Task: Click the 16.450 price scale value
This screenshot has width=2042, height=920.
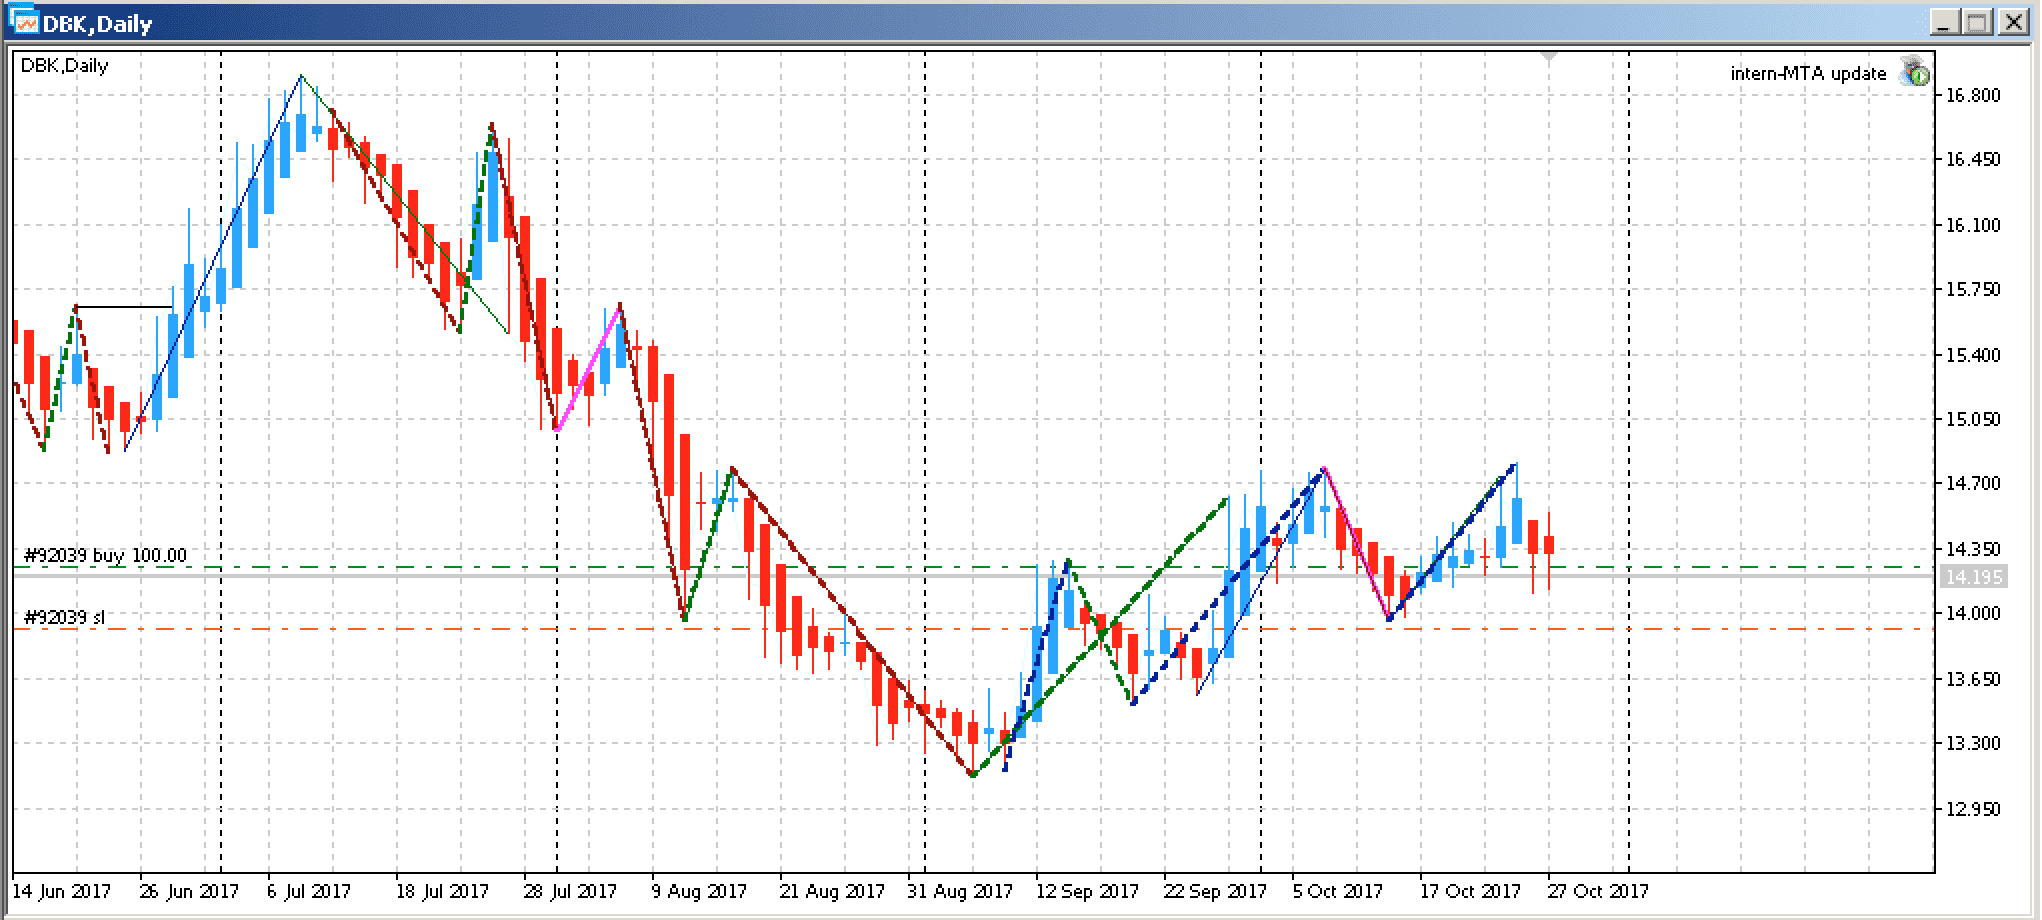Action: [1973, 160]
